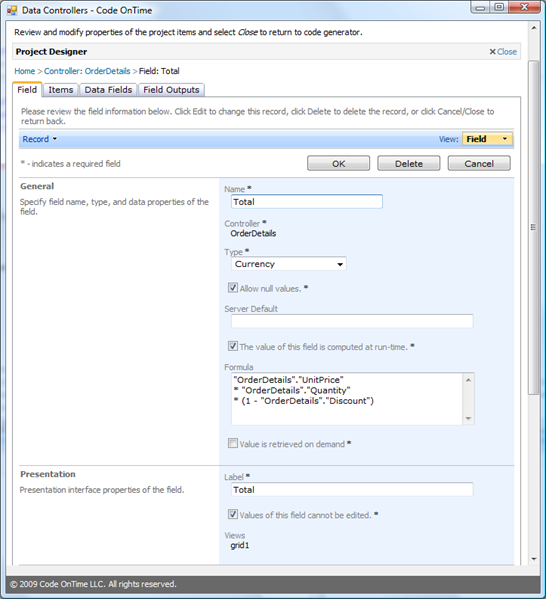Edit the Label input field
The width and height of the screenshot is (546, 599).
pyautogui.click(x=352, y=490)
